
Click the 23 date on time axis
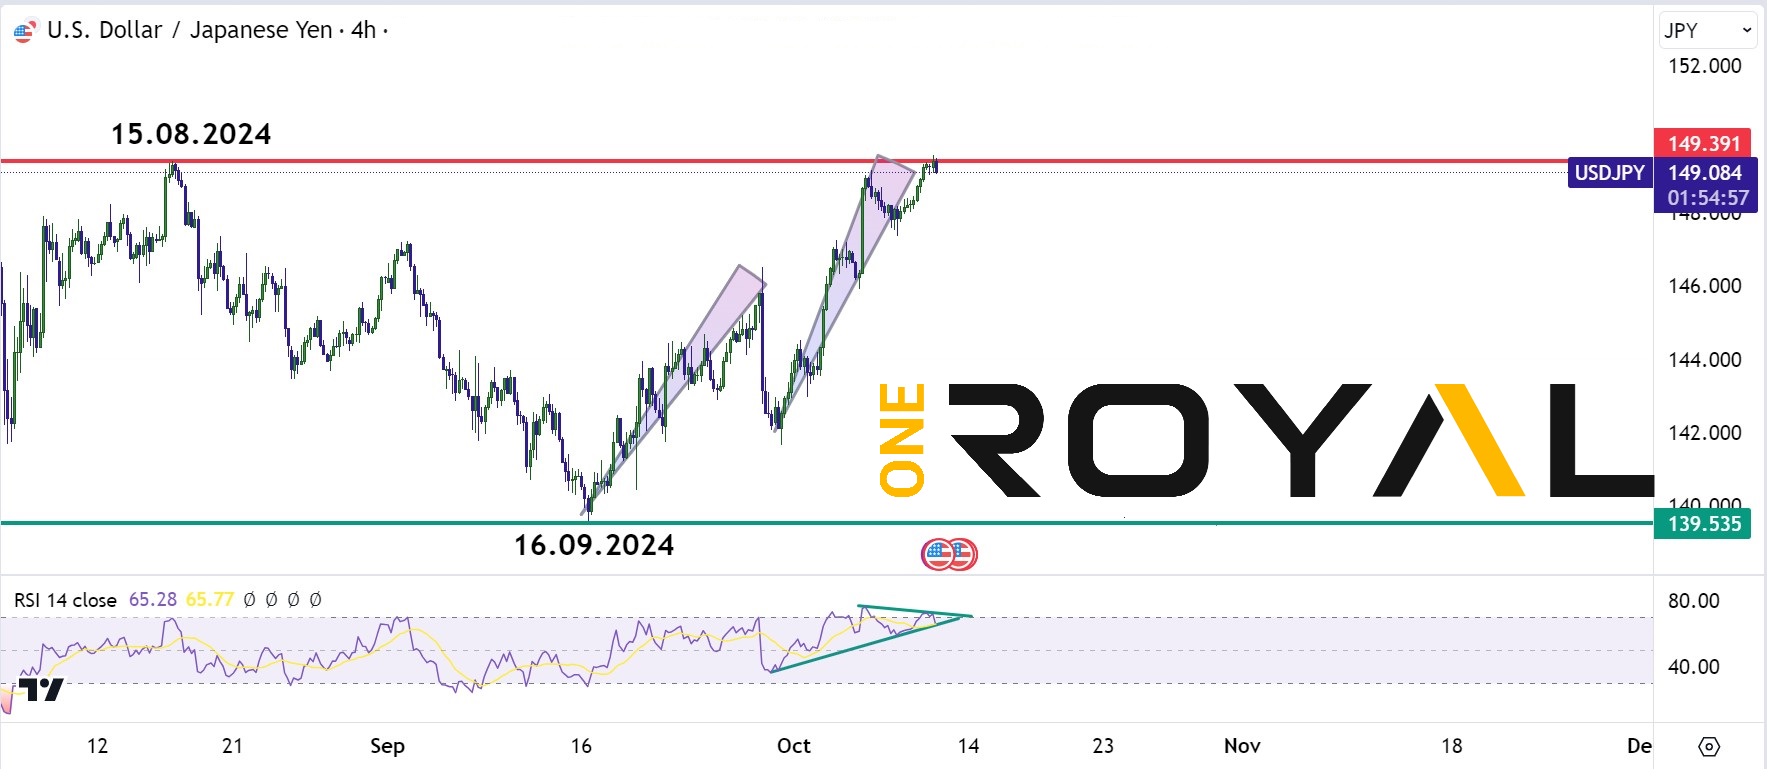(1103, 746)
